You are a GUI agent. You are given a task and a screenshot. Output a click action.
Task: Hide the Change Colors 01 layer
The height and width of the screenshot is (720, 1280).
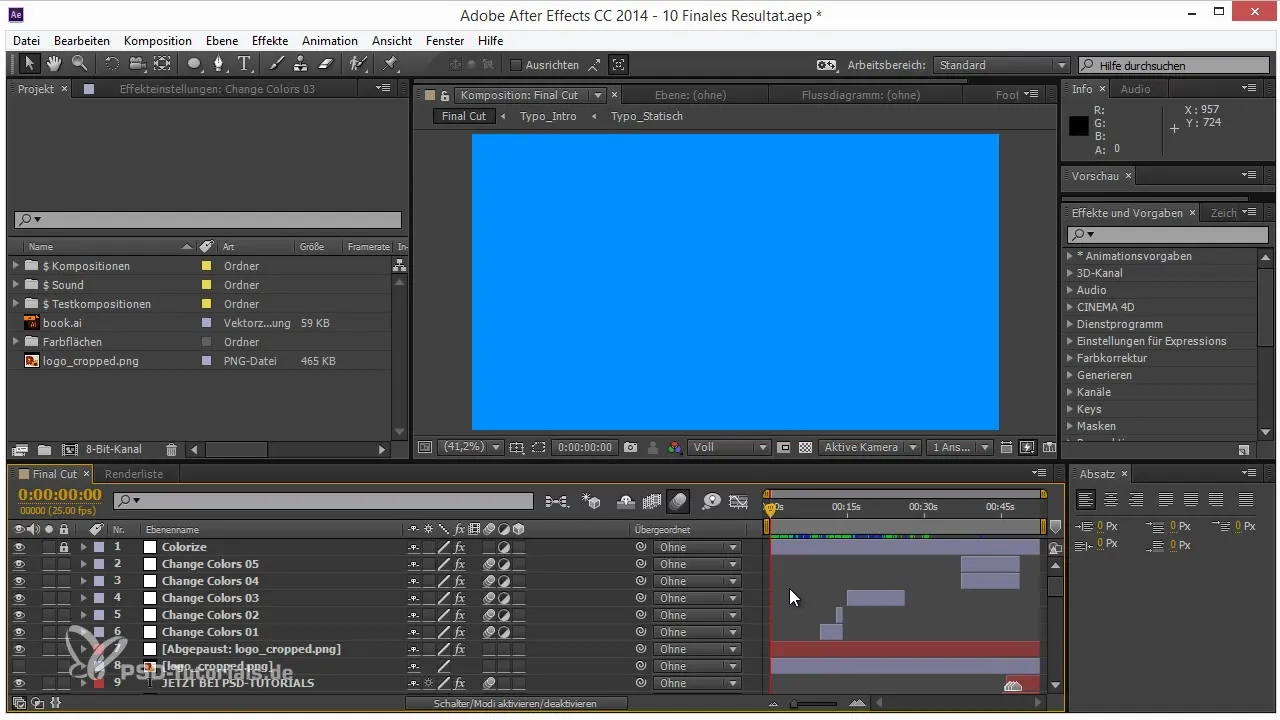19,632
